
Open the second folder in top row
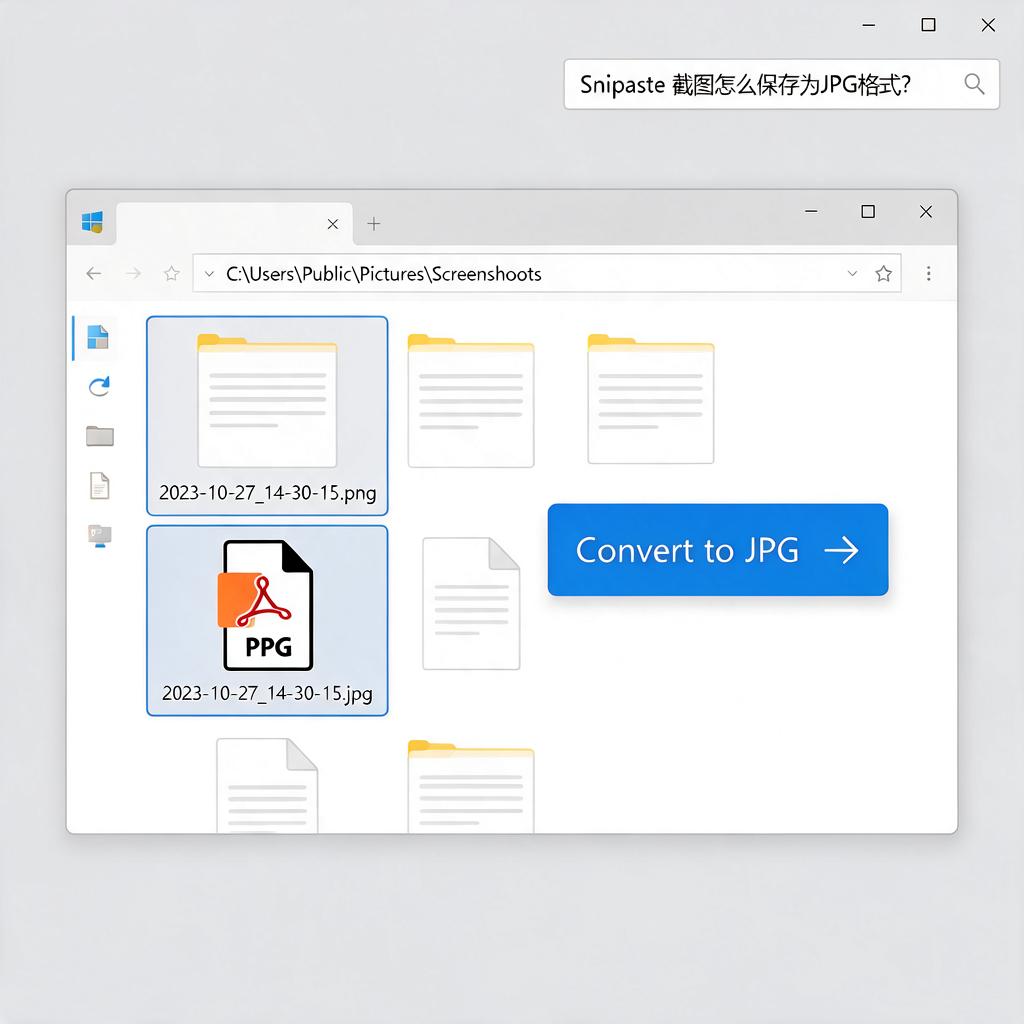471,400
